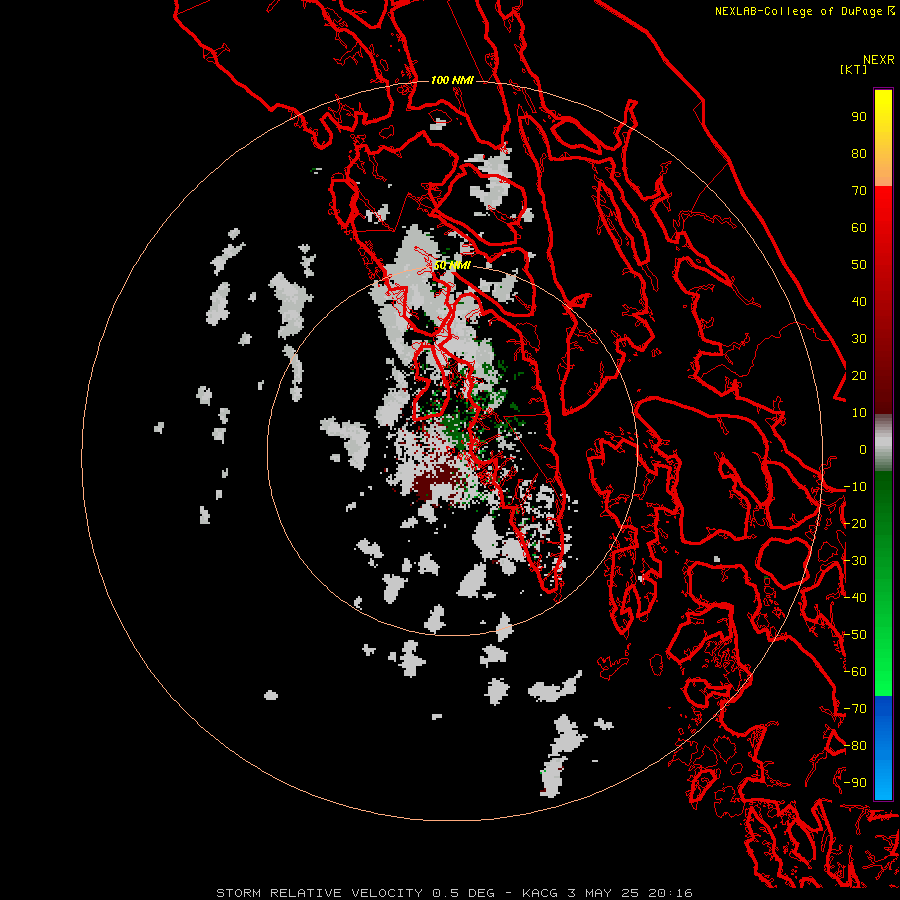
Task: Click the 20 value on the velocity scale
Action: tap(859, 376)
